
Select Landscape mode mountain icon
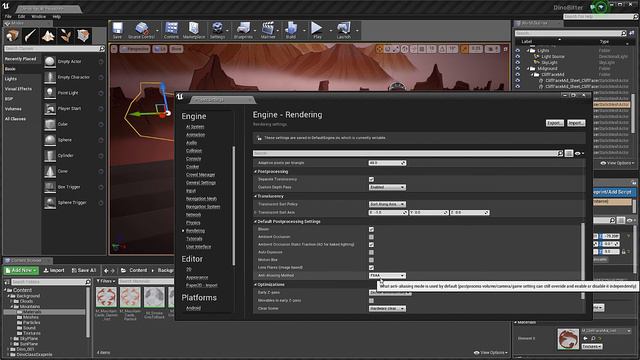point(48,36)
